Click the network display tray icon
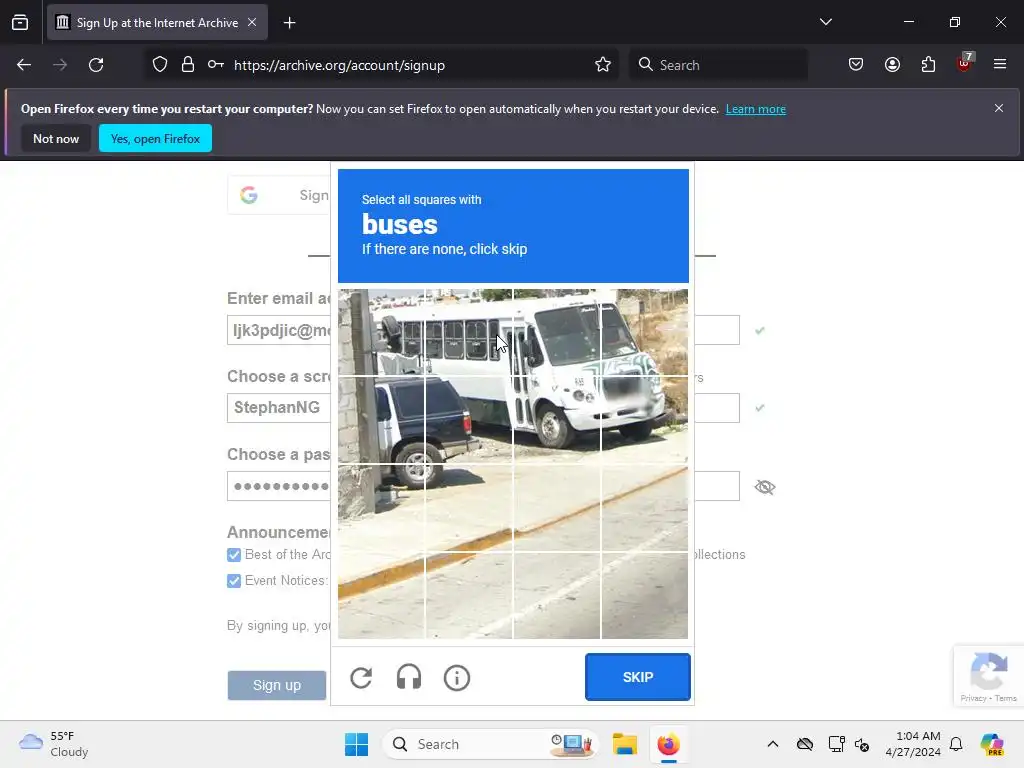Viewport: 1024px width, 768px height. tap(836, 744)
